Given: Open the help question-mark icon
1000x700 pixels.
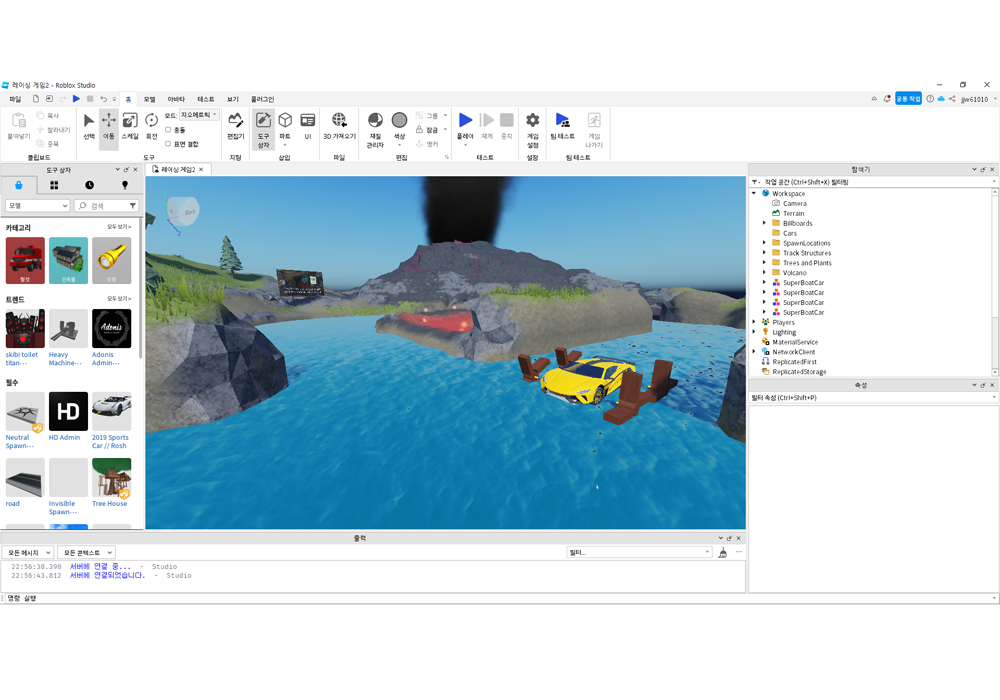Looking at the screenshot, I should (x=930, y=99).
